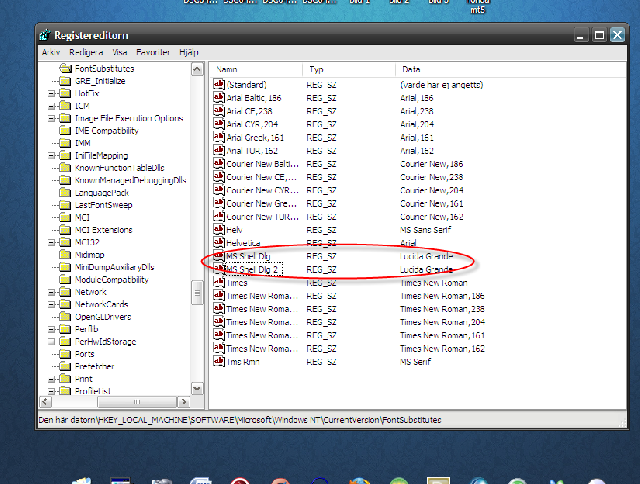
Task: Open the Arkiv menu
Action: click(51, 52)
